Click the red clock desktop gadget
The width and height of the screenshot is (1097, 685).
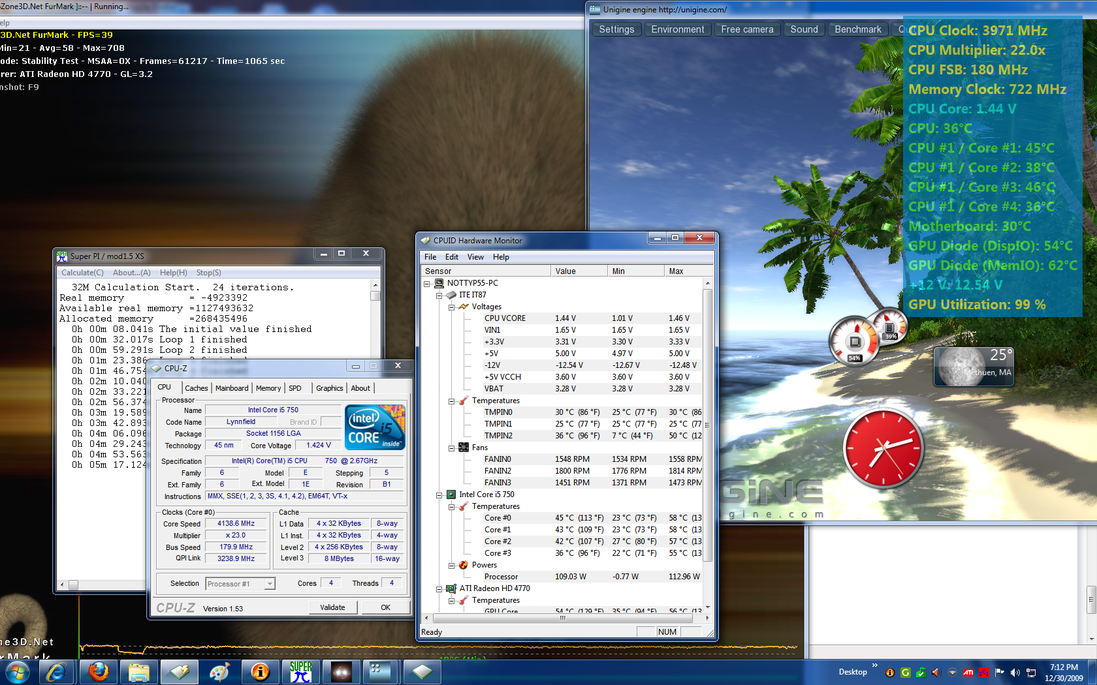pyautogui.click(x=884, y=449)
